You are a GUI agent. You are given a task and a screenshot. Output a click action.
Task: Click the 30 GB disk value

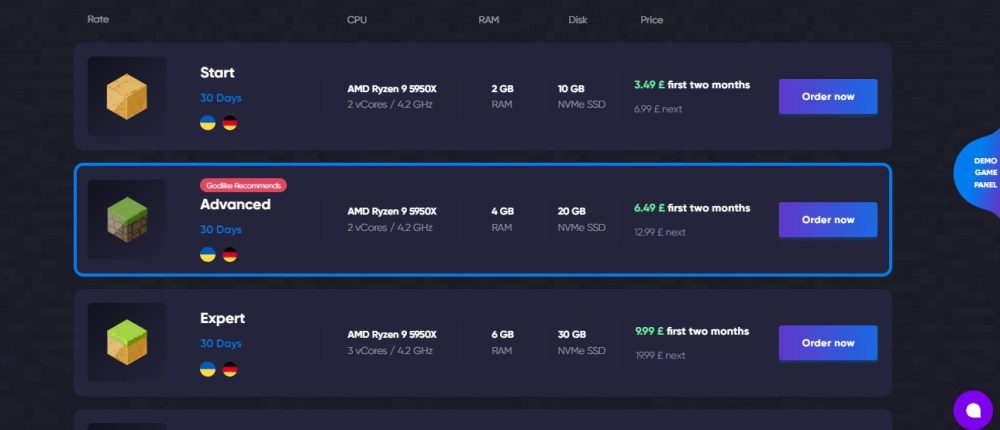tap(571, 334)
